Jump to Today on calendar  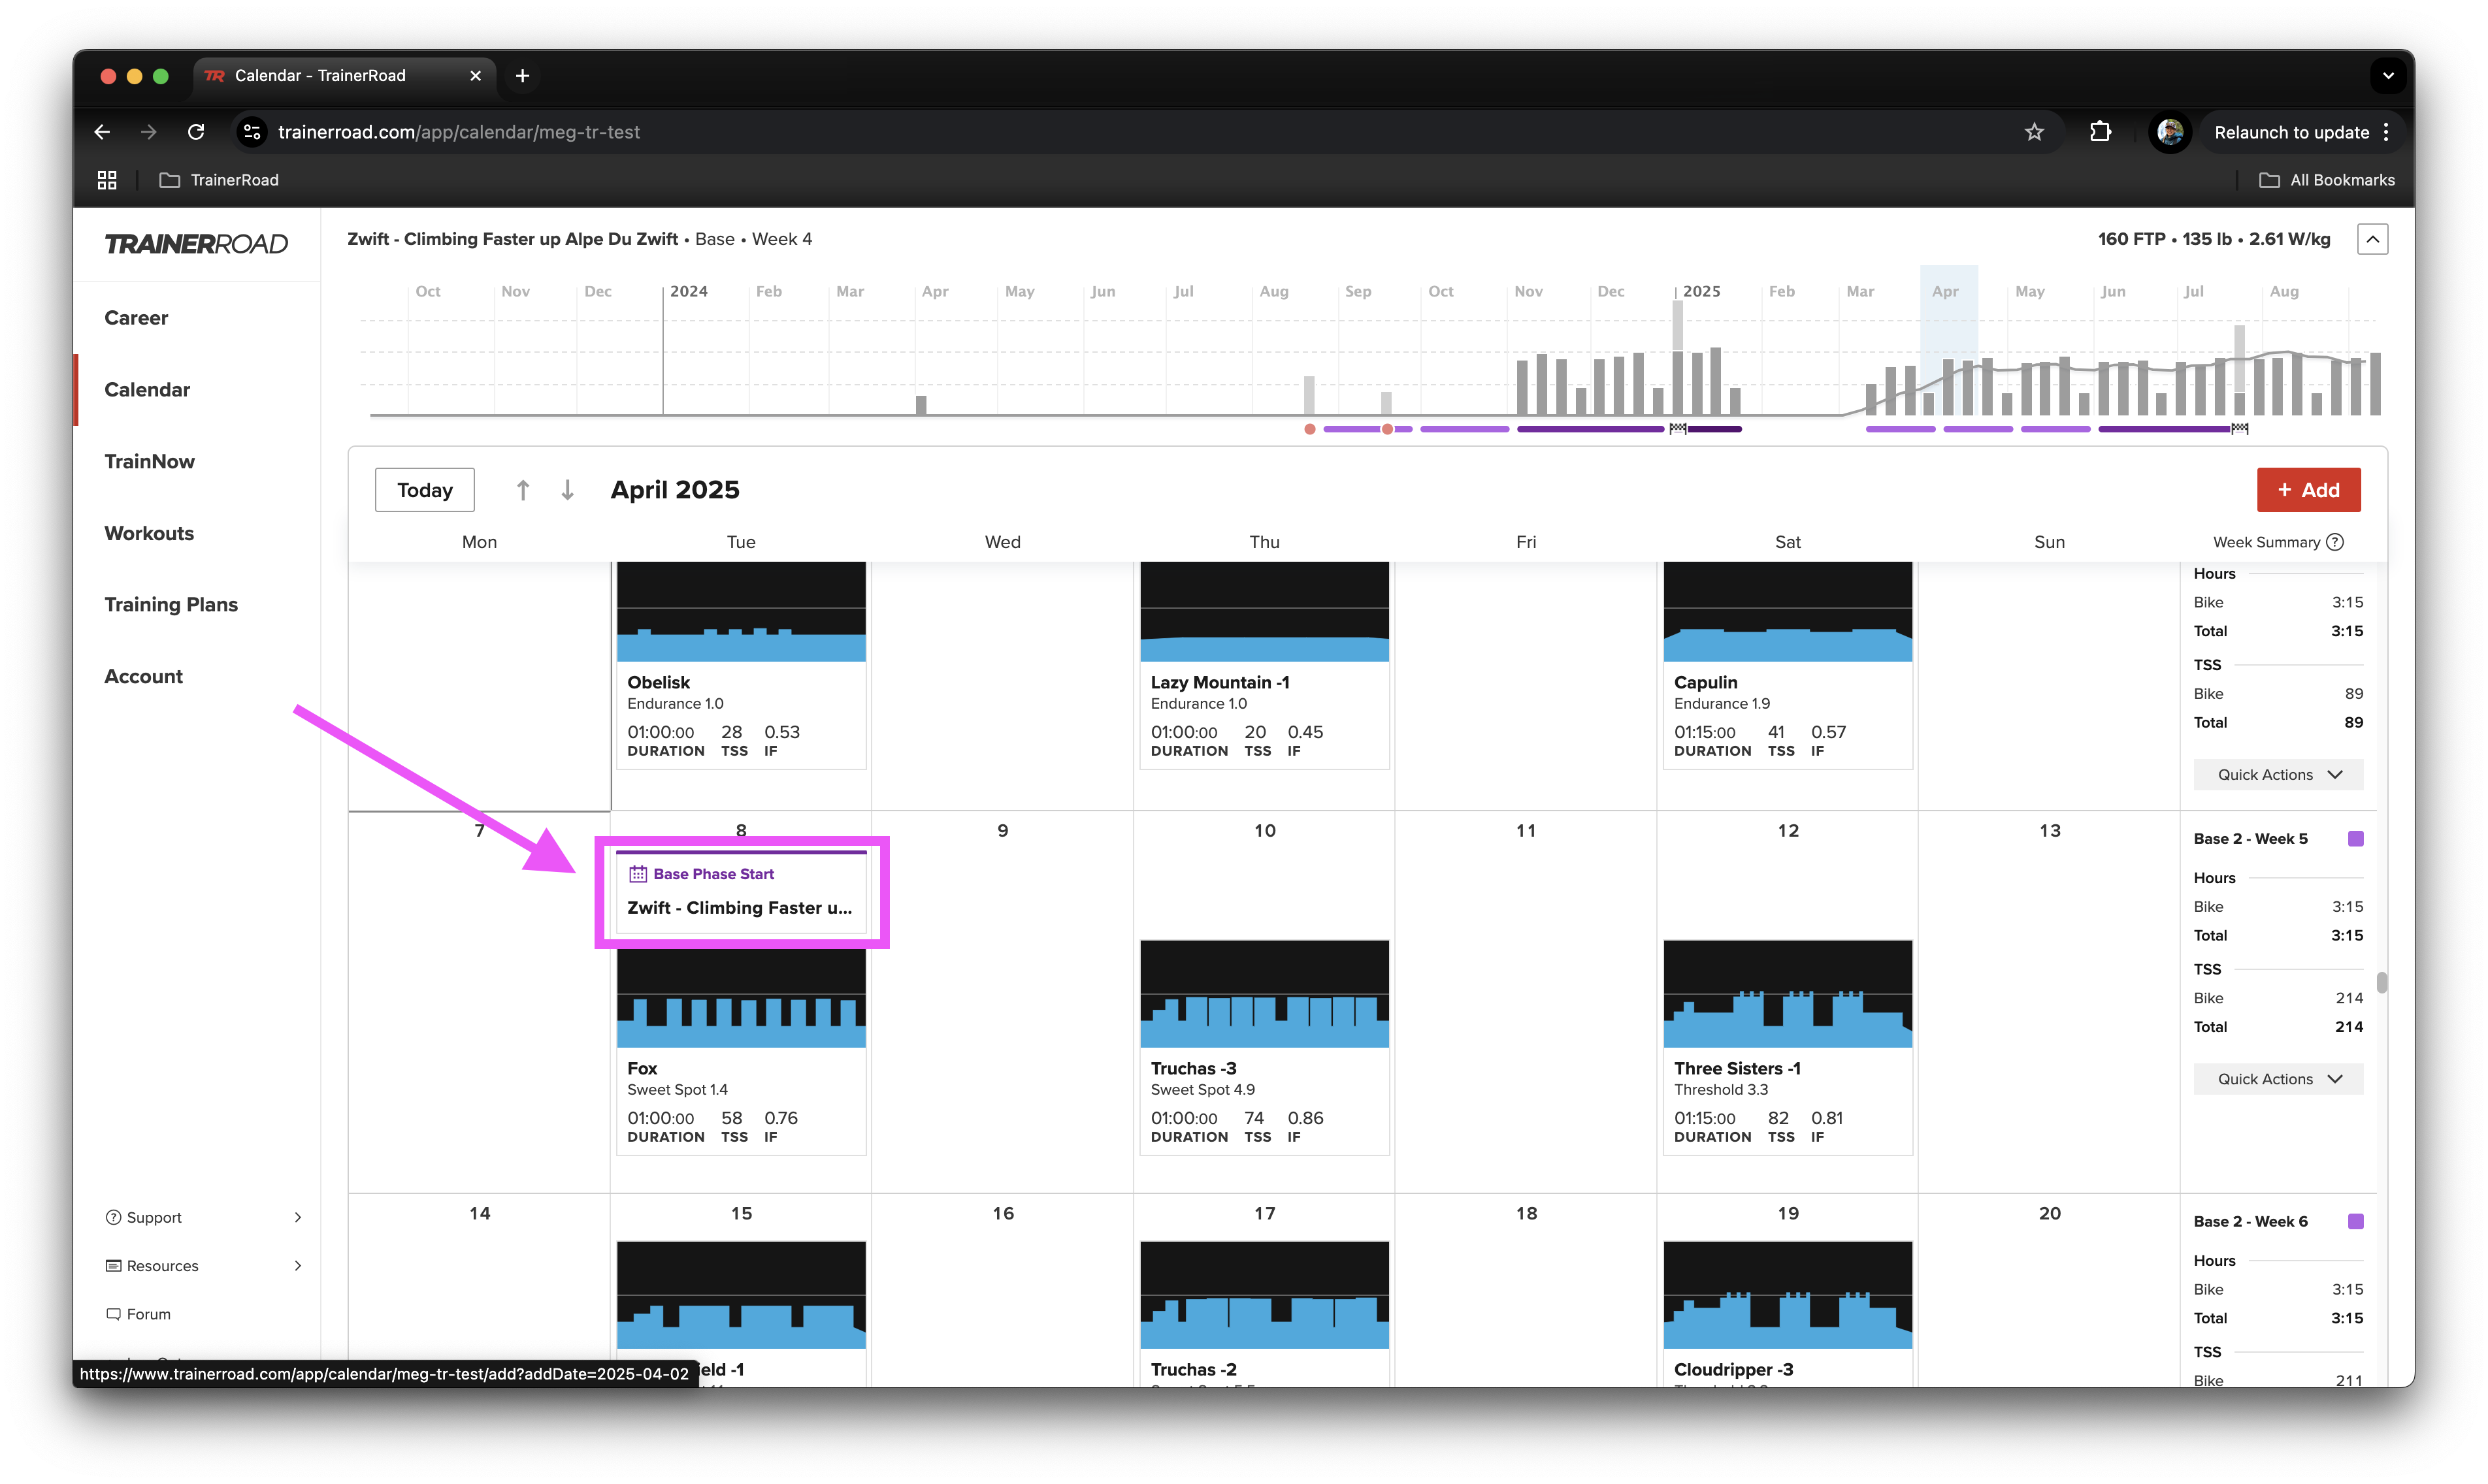(x=424, y=490)
